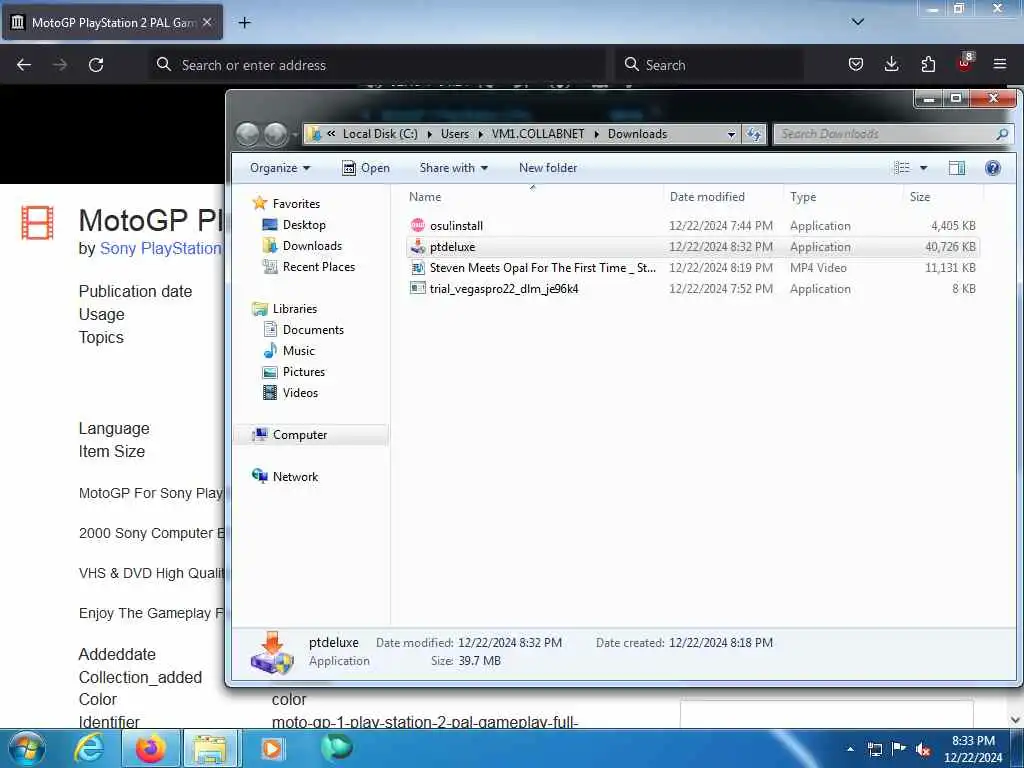This screenshot has height=768, width=1024.
Task: Close the MotoGP PlayStation 2 tab
Action: tap(207, 22)
